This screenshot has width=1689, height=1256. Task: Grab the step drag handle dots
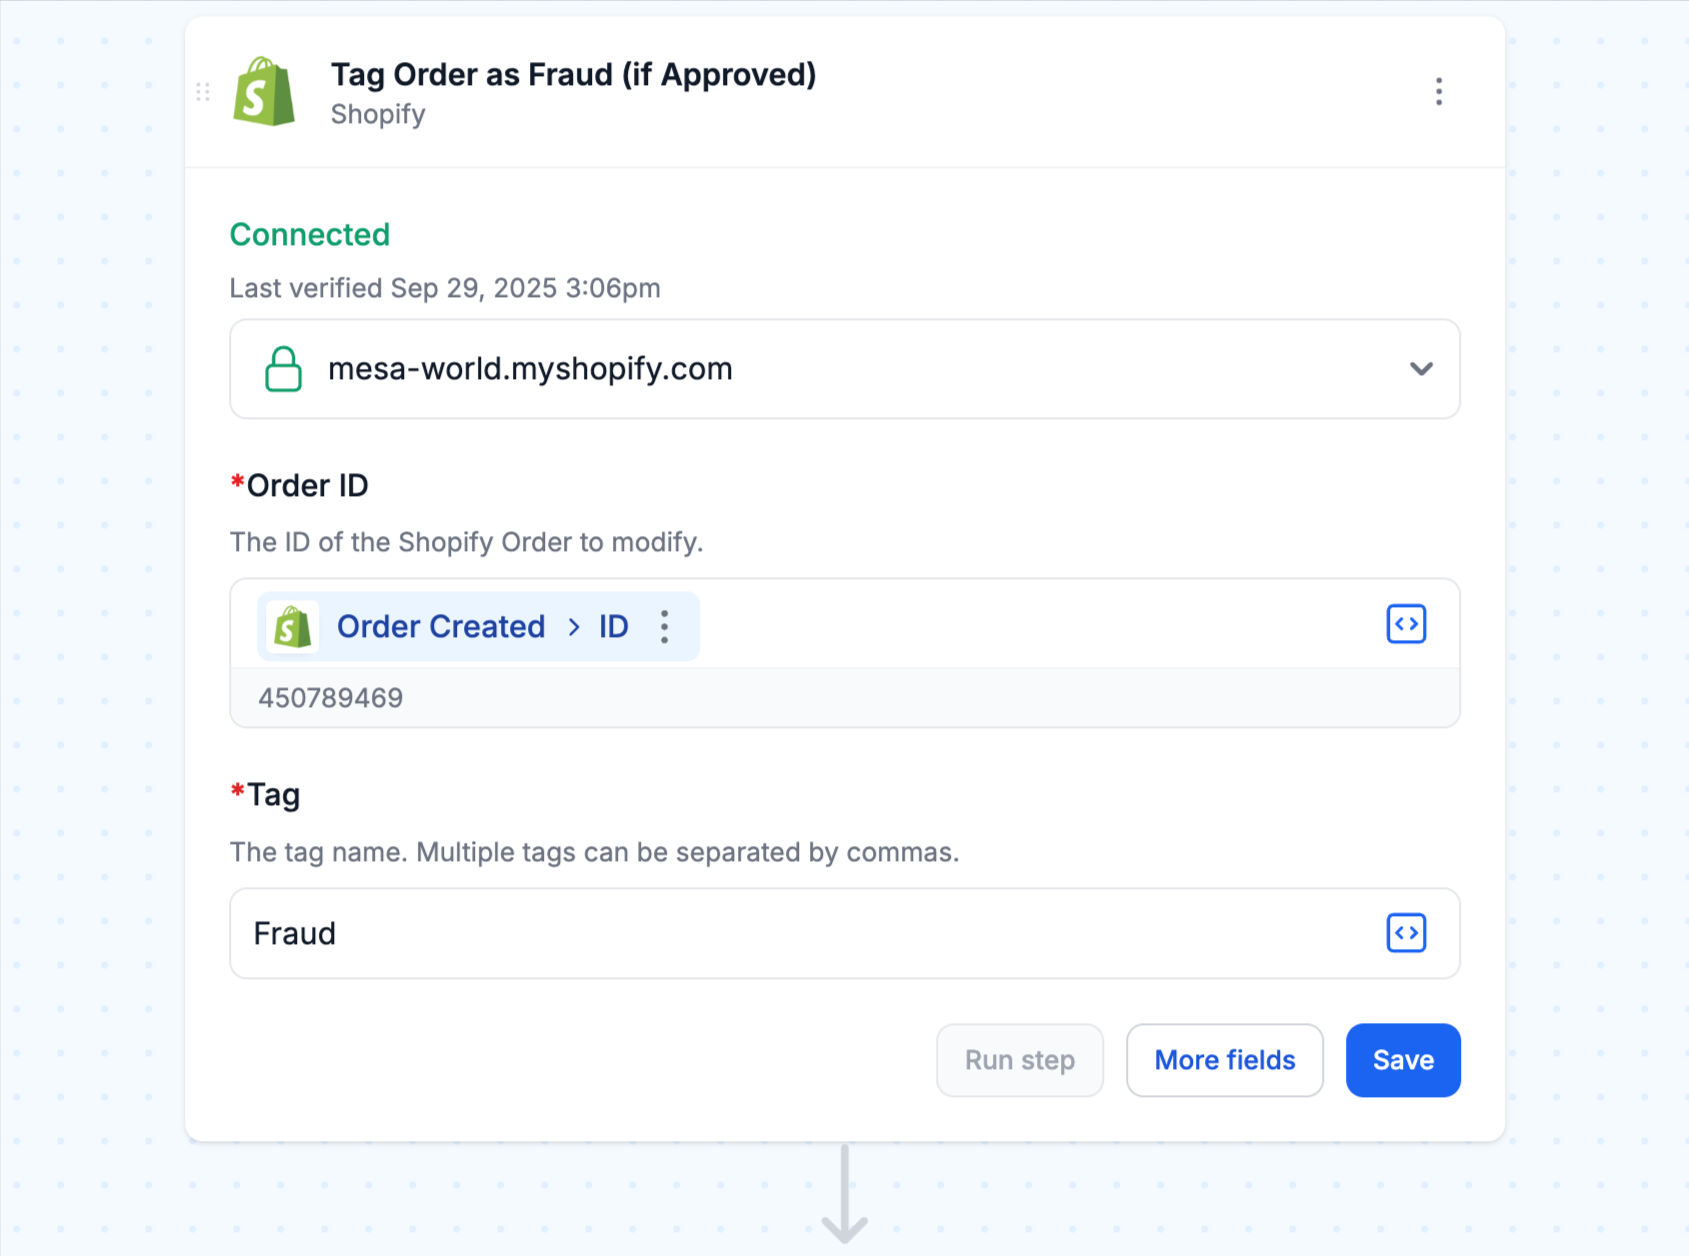[x=203, y=92]
